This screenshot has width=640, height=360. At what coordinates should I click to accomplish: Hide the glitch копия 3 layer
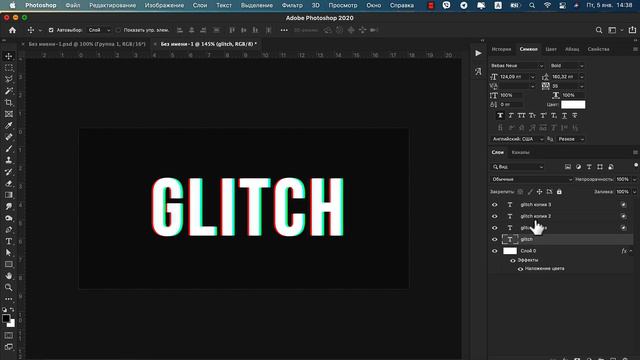pyautogui.click(x=495, y=204)
